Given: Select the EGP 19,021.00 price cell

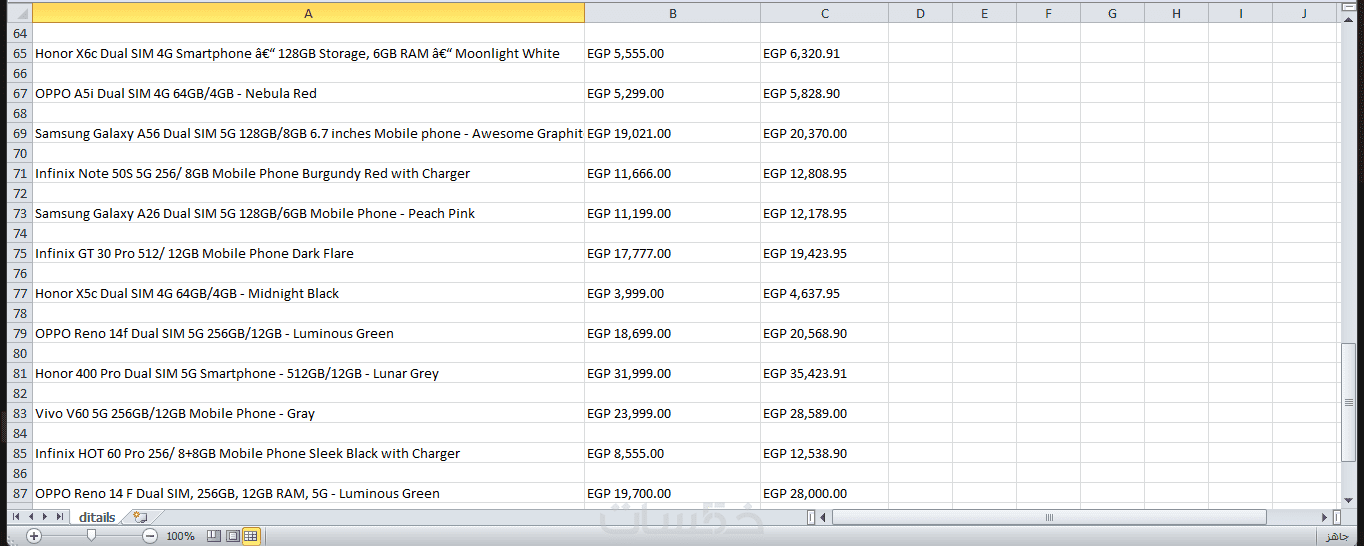Looking at the screenshot, I should (x=672, y=133).
